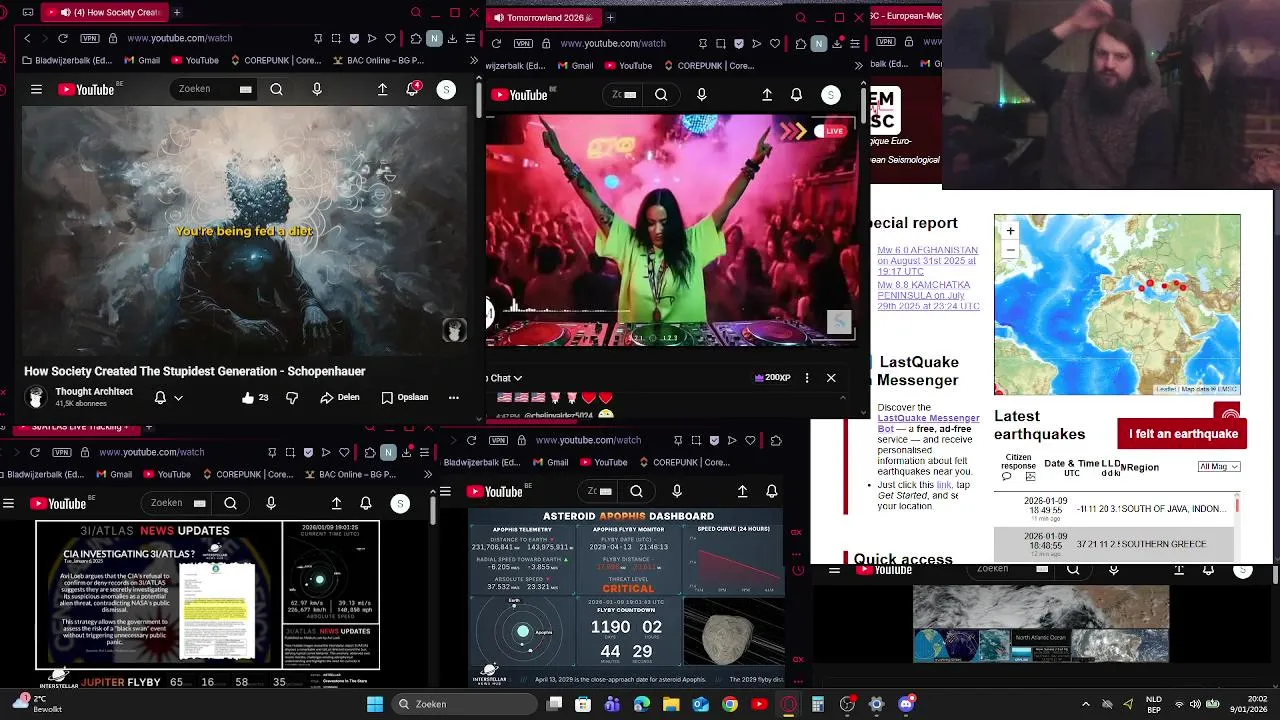Open YouTube hamburger menu in Apophis window

pos(446,491)
